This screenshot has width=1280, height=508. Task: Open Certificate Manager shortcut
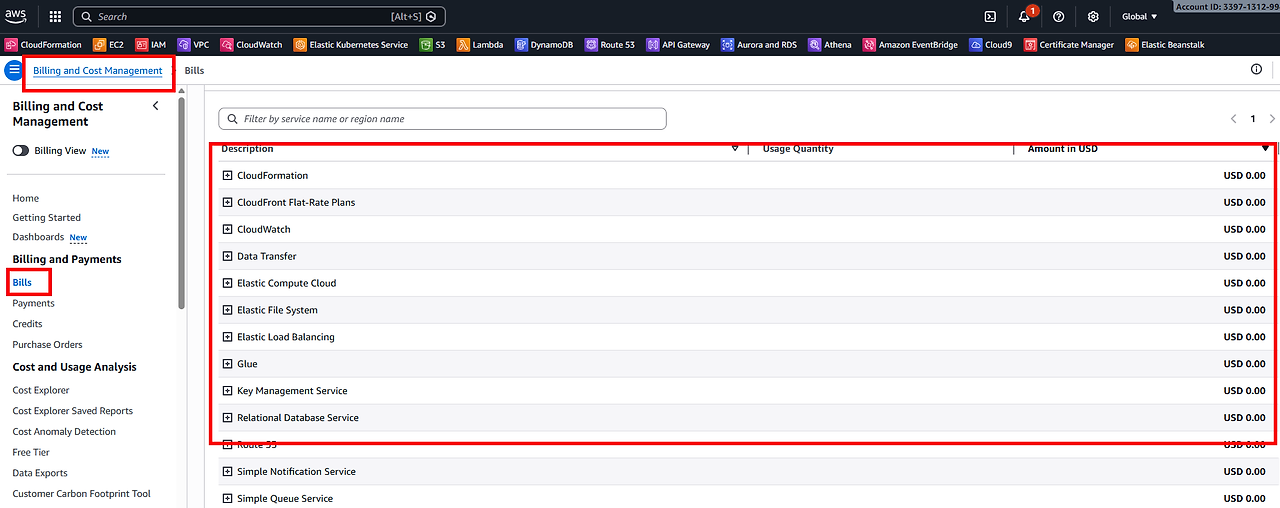(1069, 45)
